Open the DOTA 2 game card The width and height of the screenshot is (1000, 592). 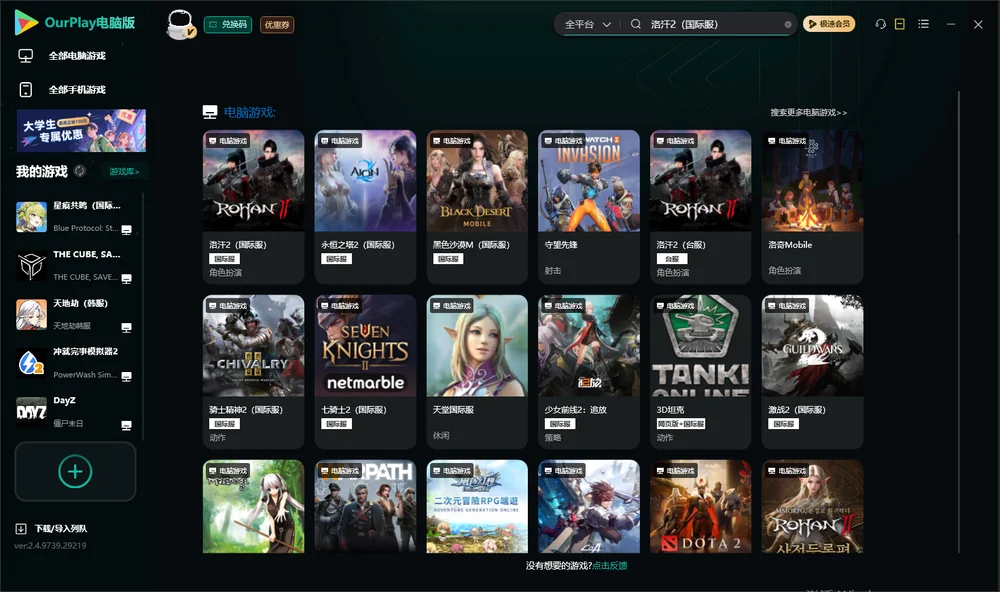coord(700,507)
